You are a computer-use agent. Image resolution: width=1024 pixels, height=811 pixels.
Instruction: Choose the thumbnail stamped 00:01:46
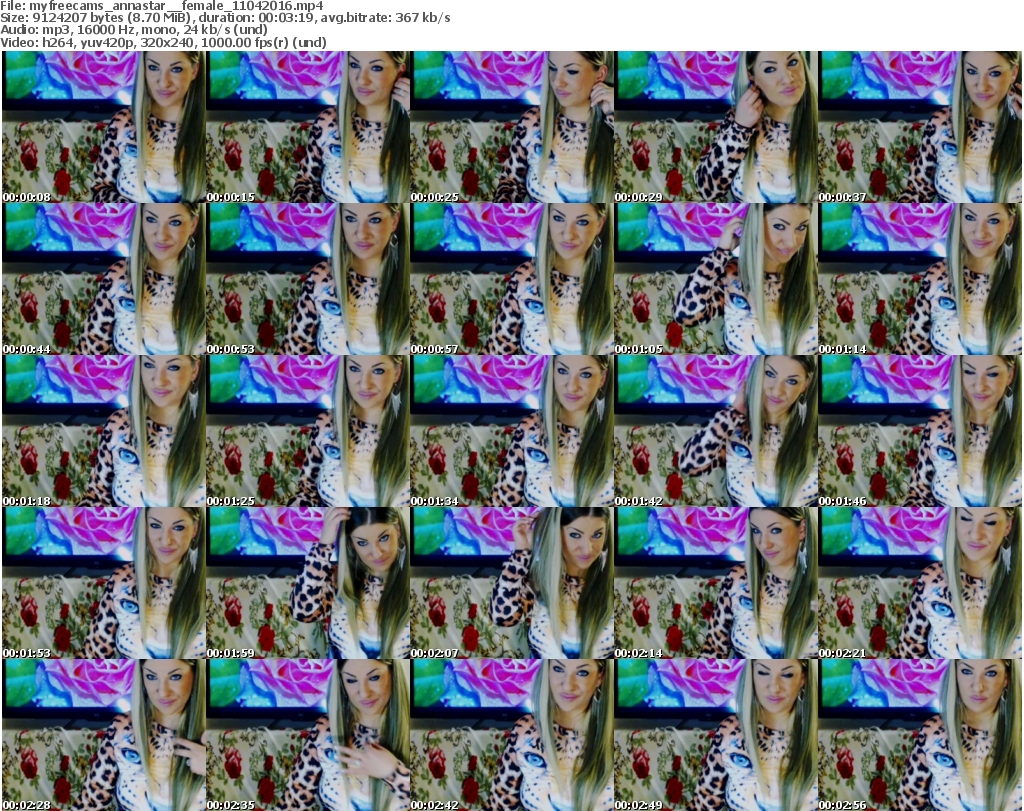[920, 431]
